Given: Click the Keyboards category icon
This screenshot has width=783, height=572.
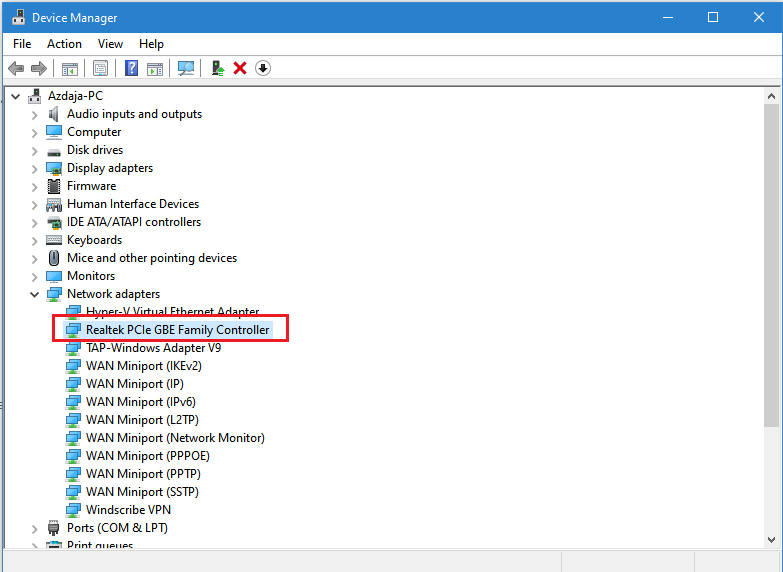Looking at the screenshot, I should coord(53,240).
